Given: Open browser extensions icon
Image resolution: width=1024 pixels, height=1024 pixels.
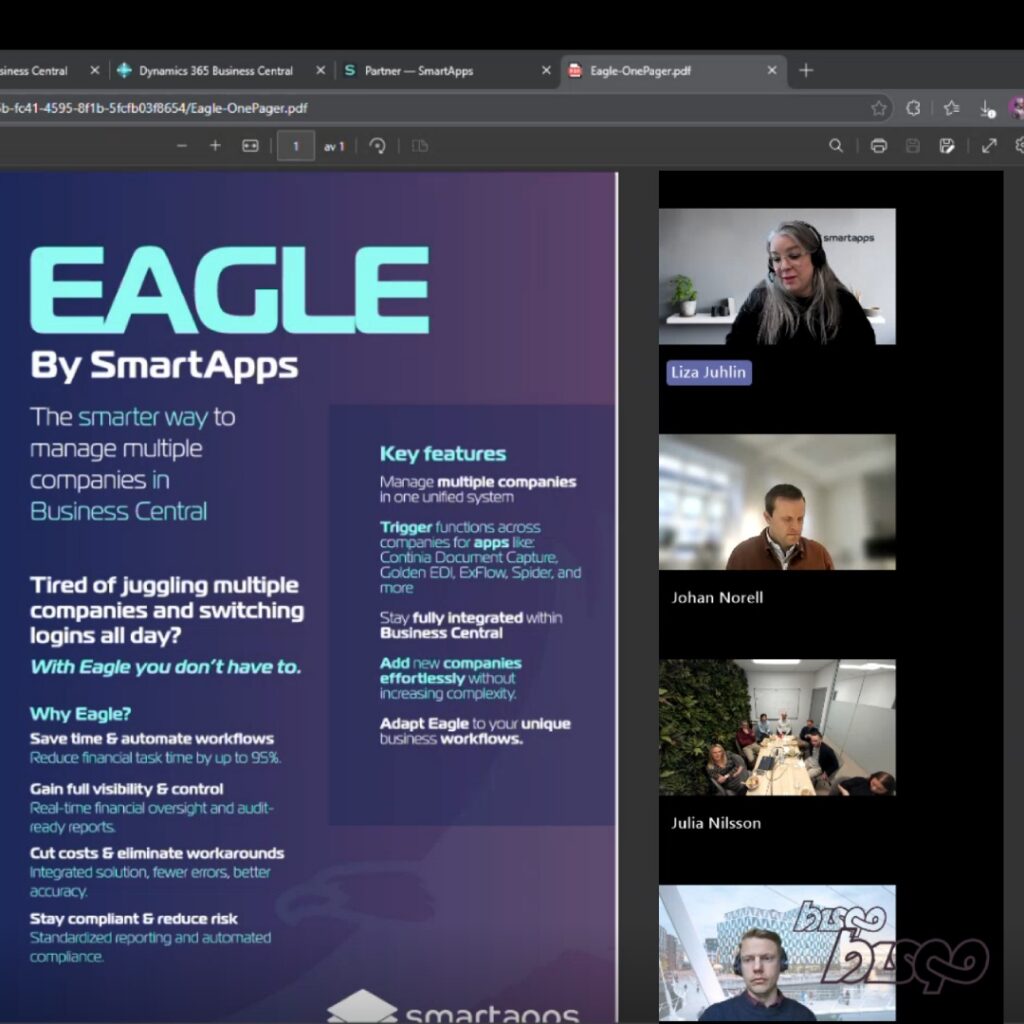Looking at the screenshot, I should coord(914,108).
